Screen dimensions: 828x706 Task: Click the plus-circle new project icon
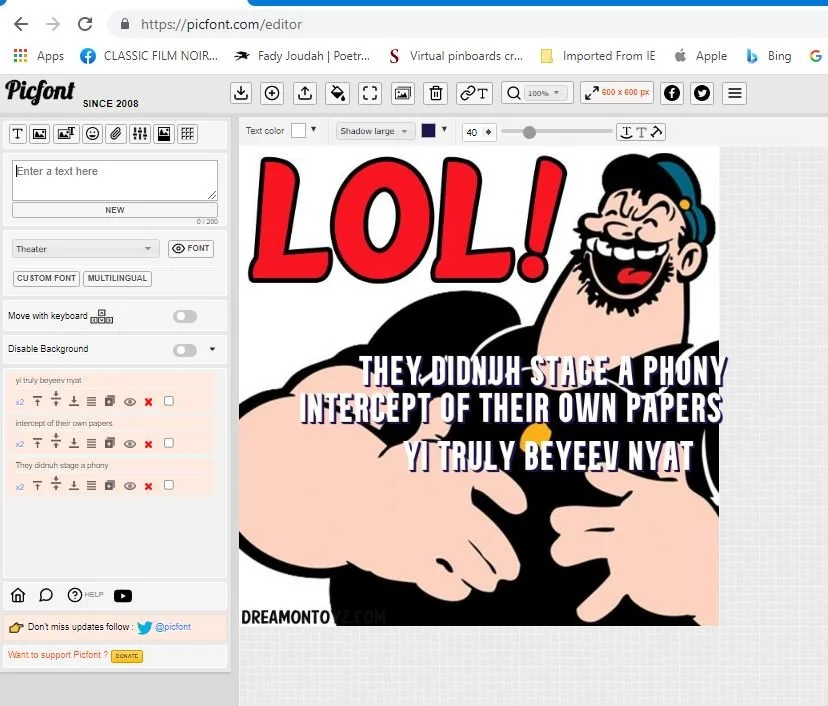tap(272, 93)
